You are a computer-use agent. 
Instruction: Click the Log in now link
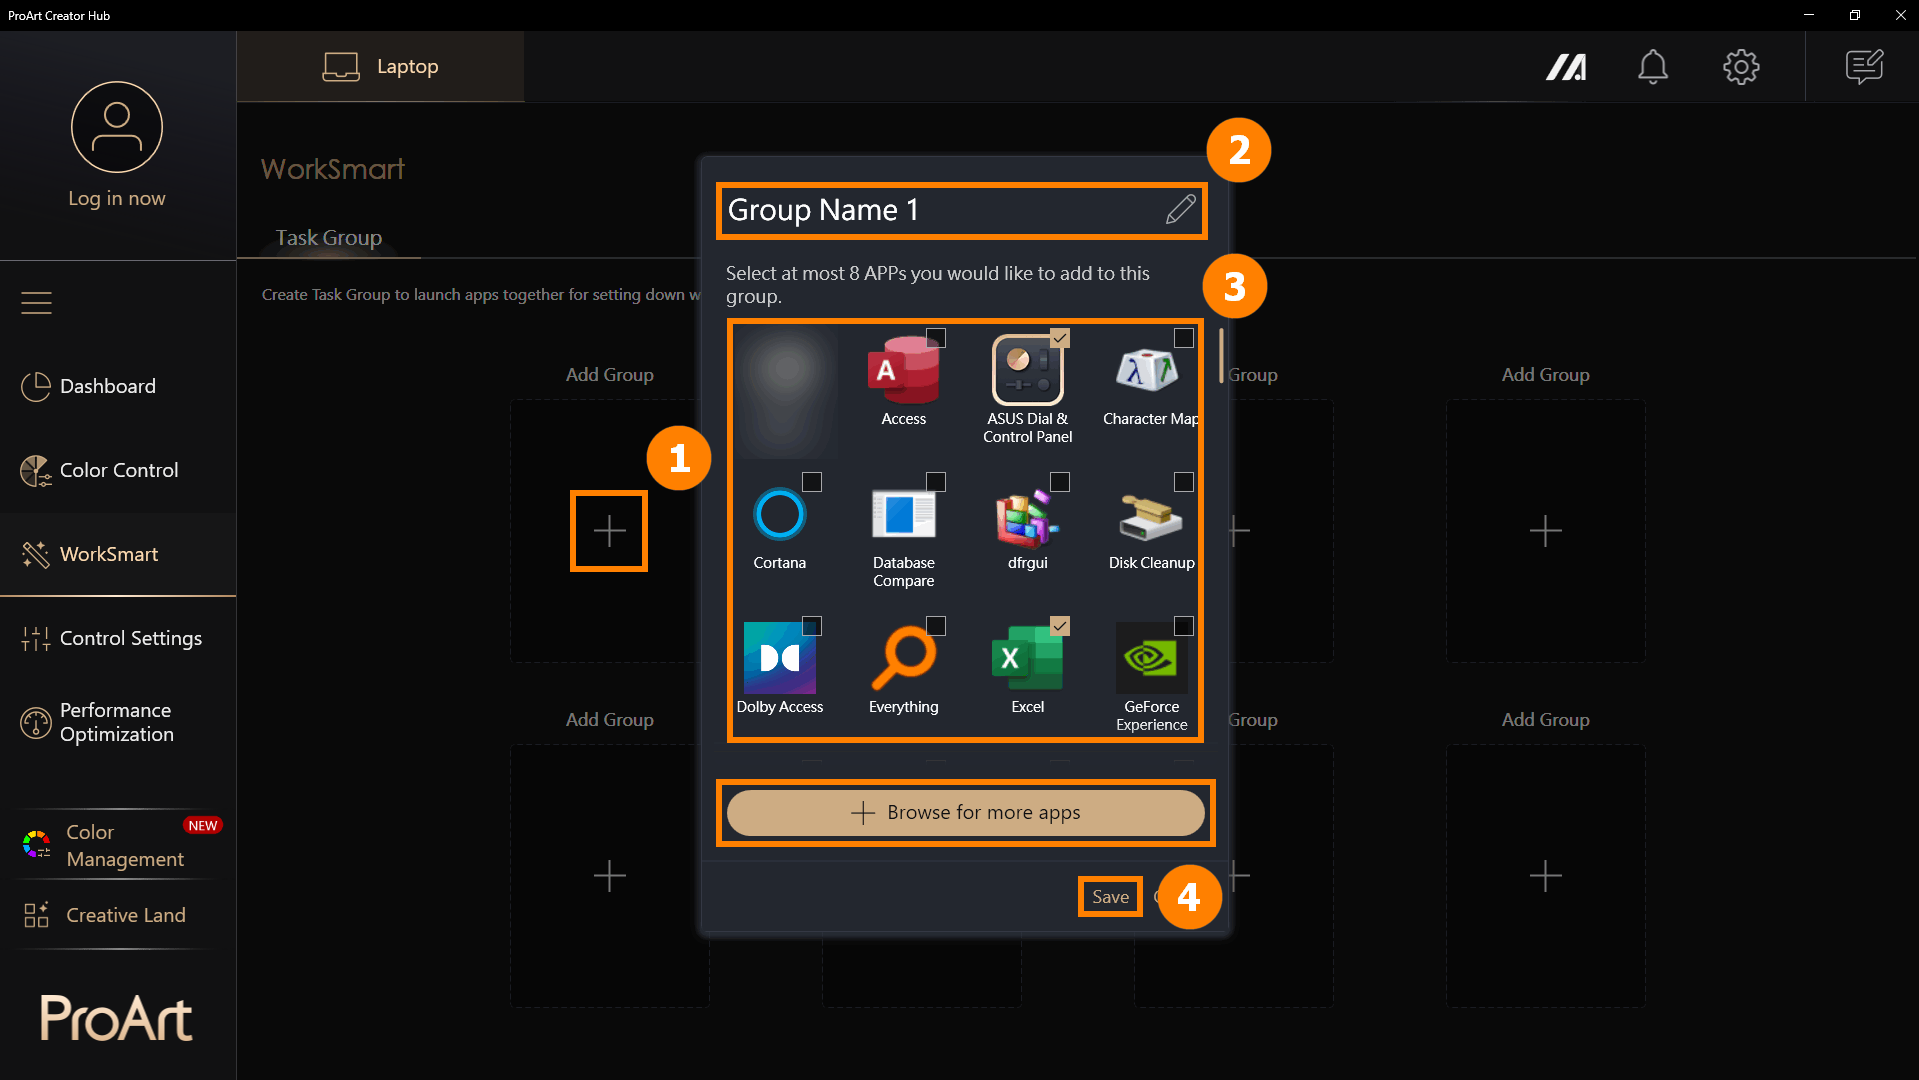(x=117, y=198)
